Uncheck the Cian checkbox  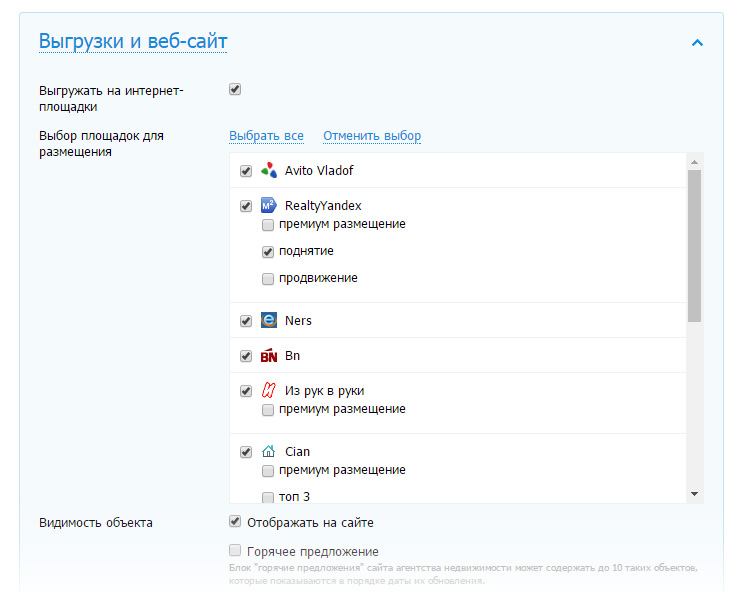[246, 452]
